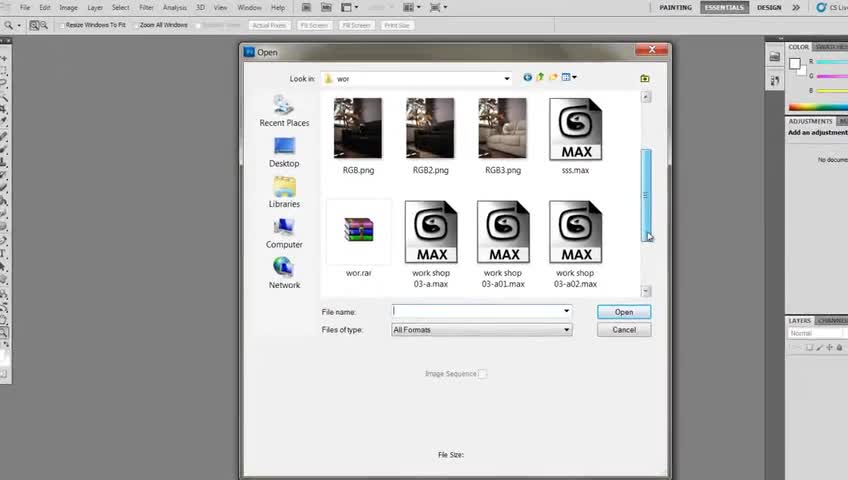The image size is (848, 480).
Task: Open the File menu
Action: point(25,8)
